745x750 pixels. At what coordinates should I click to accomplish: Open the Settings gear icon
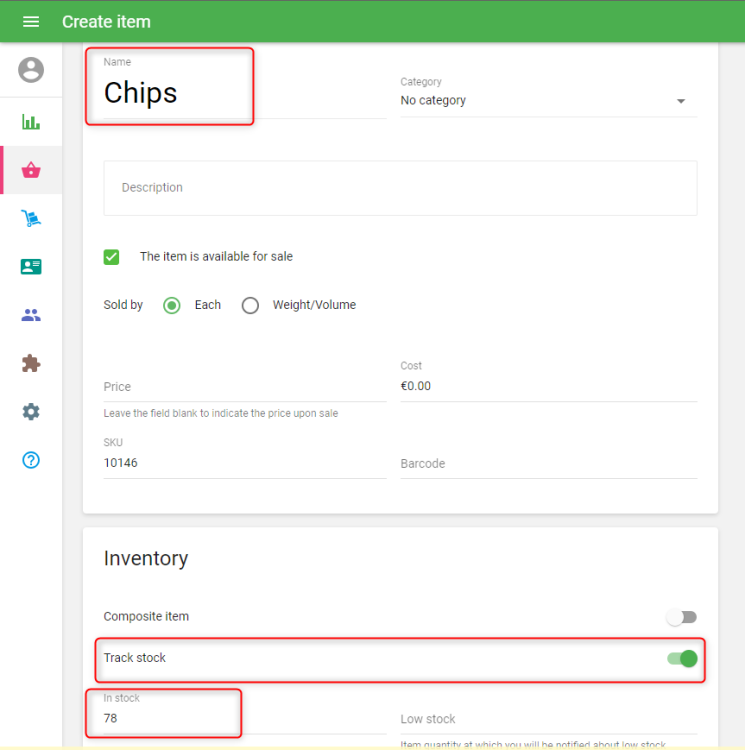[31, 412]
